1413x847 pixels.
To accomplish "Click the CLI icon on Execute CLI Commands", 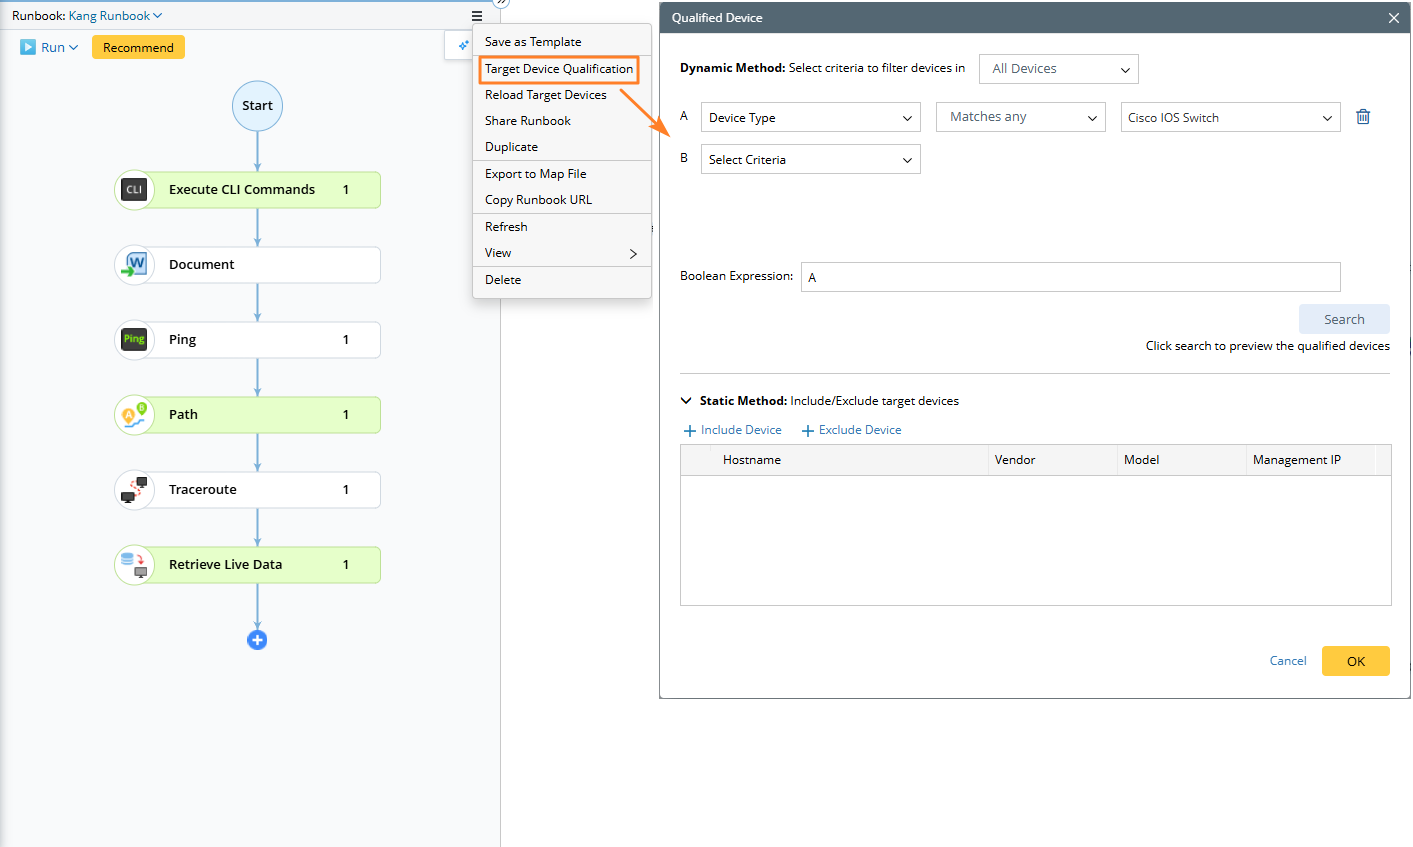I will (x=134, y=190).
